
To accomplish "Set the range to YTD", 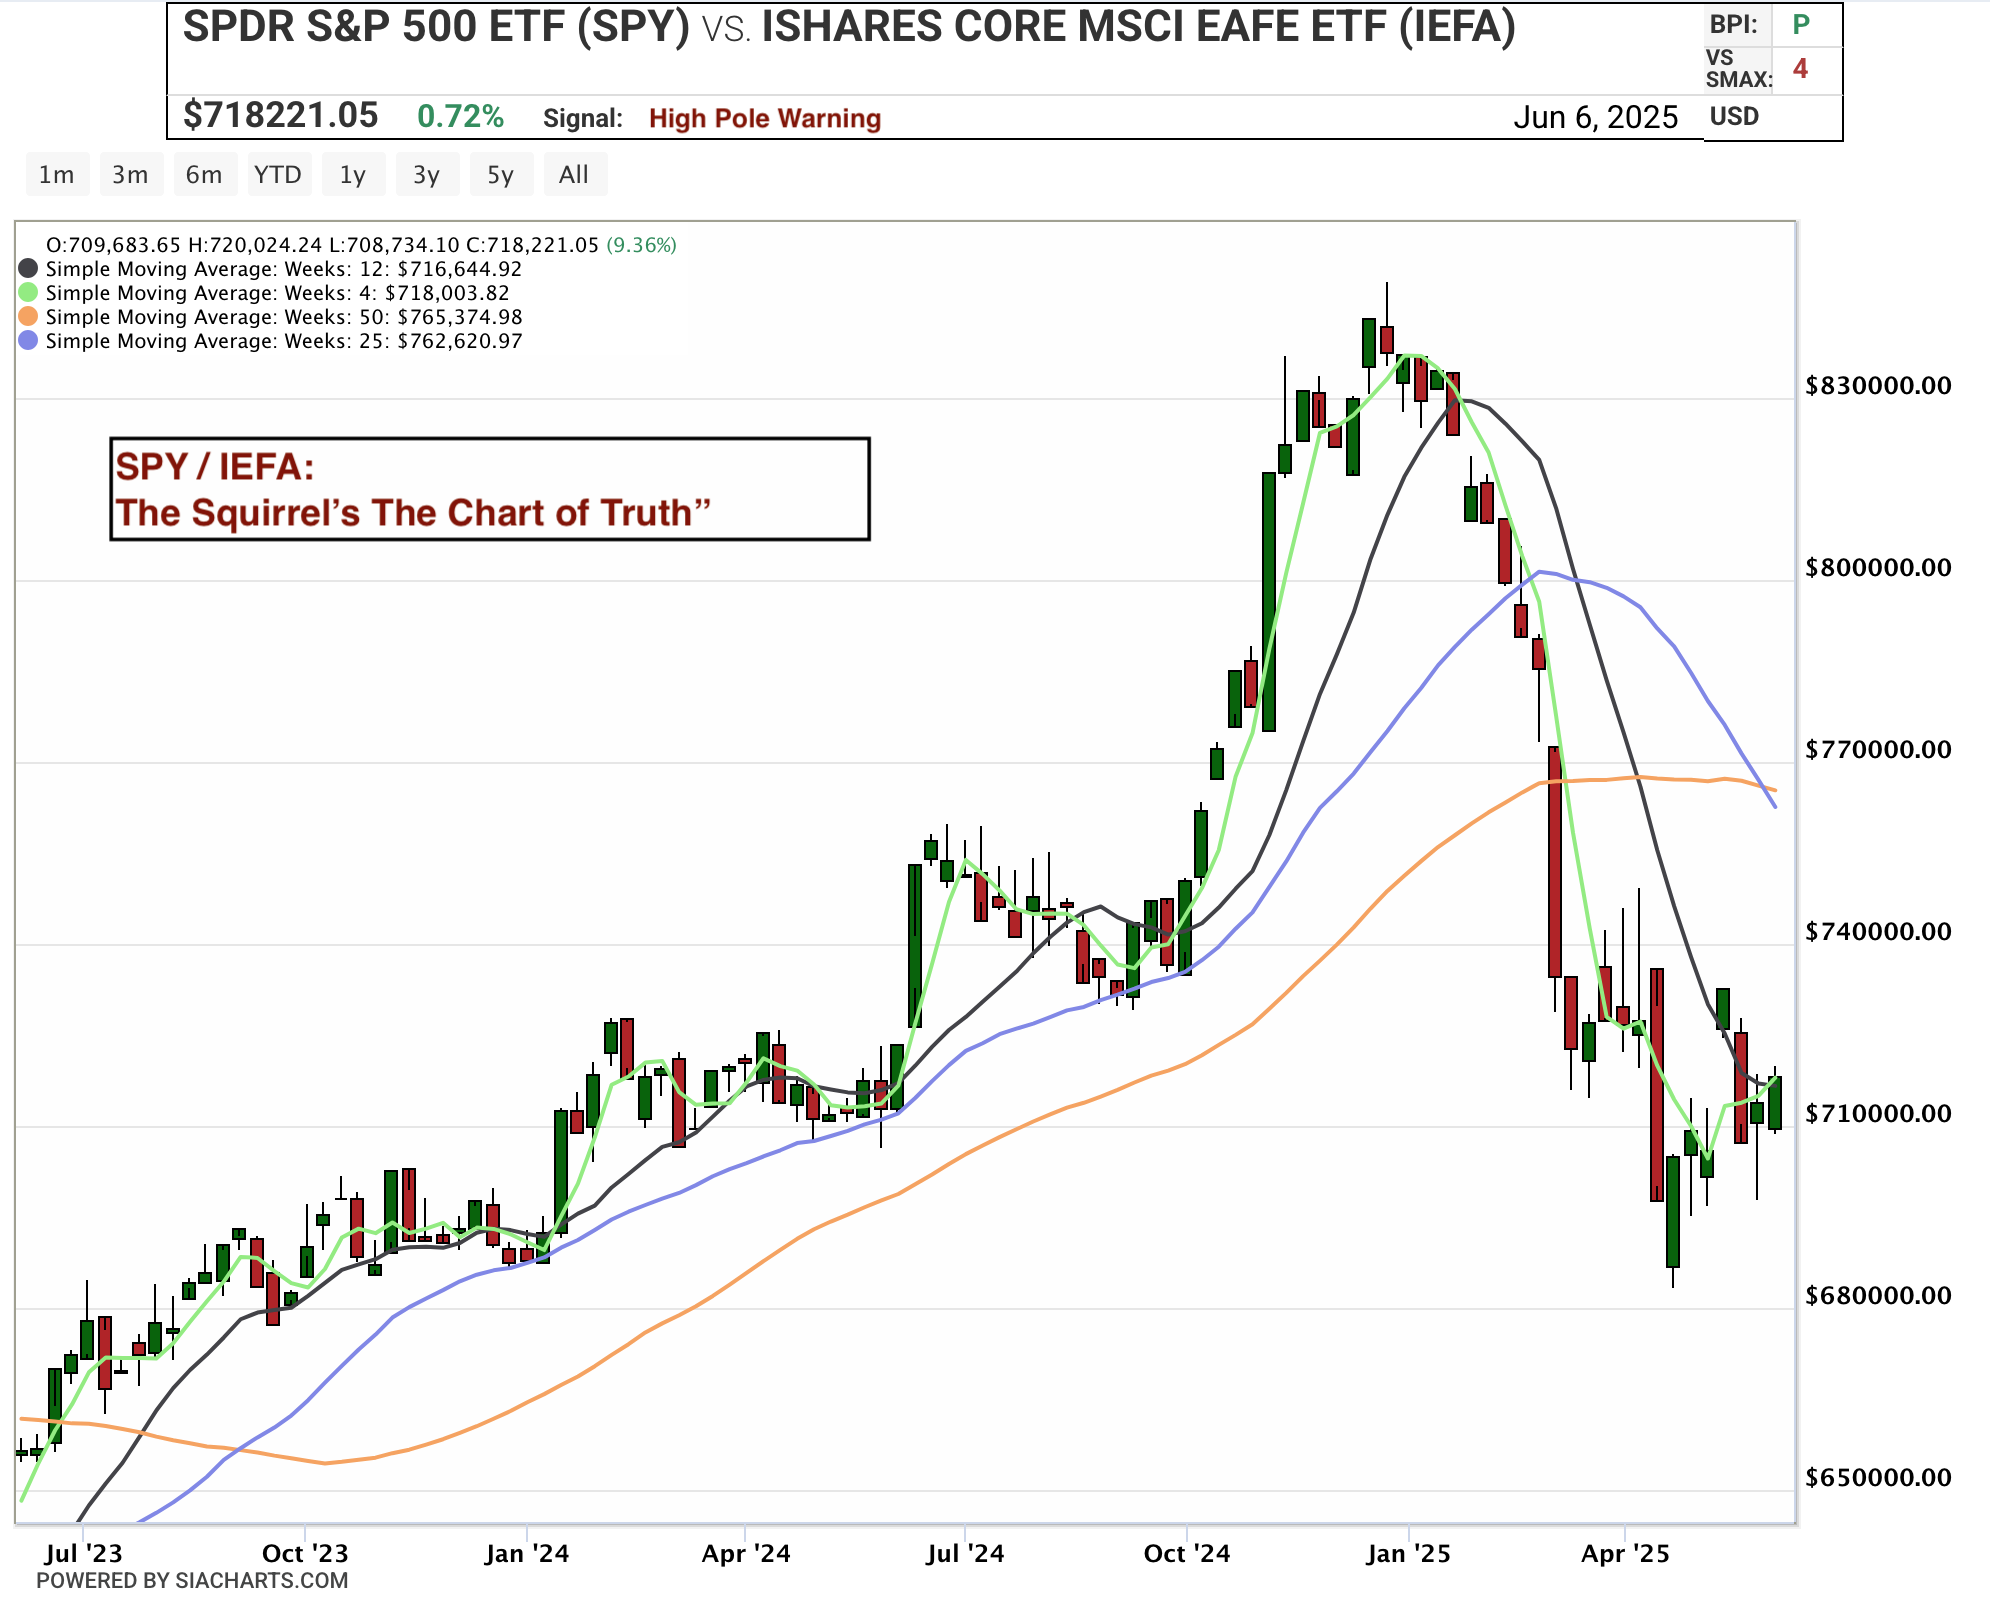I will (x=277, y=175).
